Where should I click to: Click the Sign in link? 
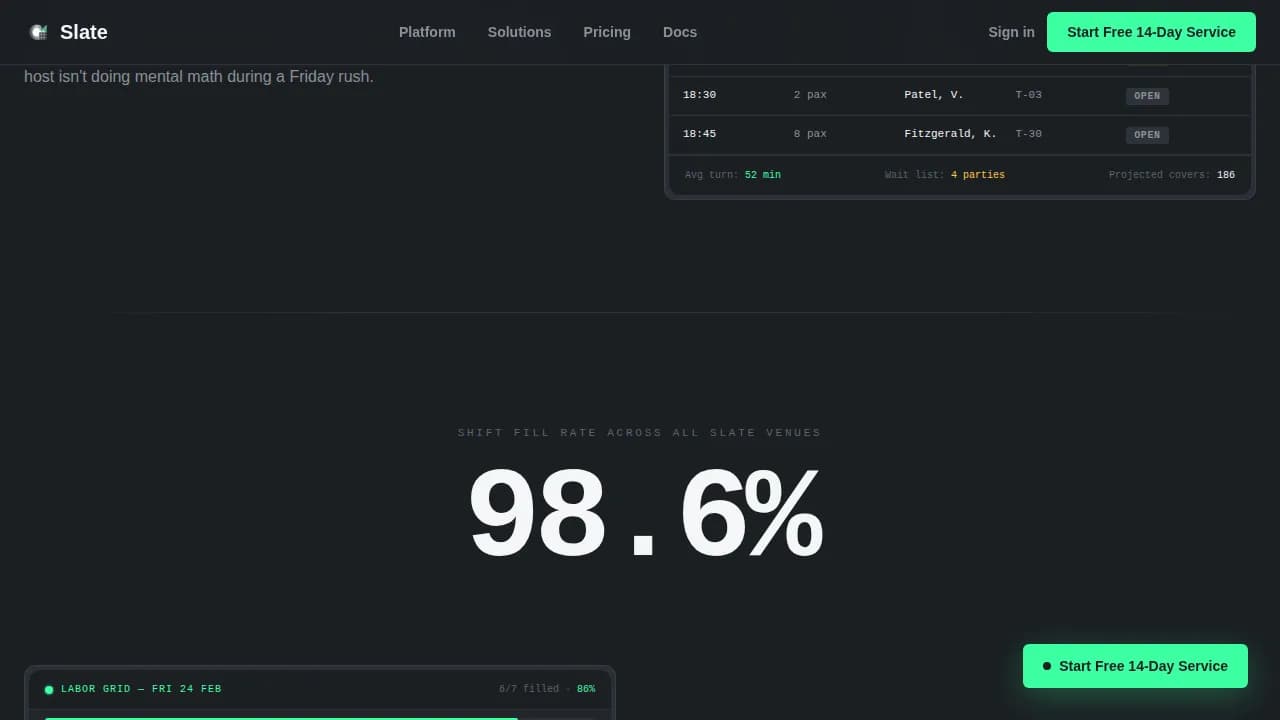pos(1011,32)
